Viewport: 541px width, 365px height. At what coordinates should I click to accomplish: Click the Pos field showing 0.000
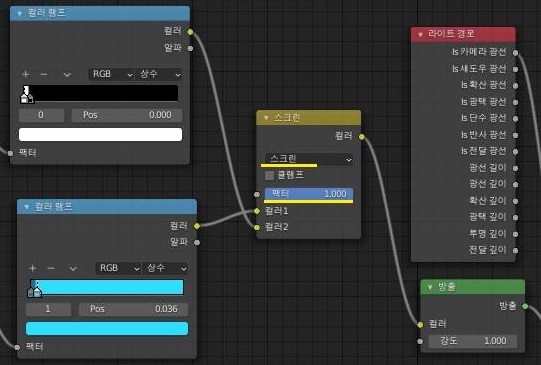click(x=127, y=115)
